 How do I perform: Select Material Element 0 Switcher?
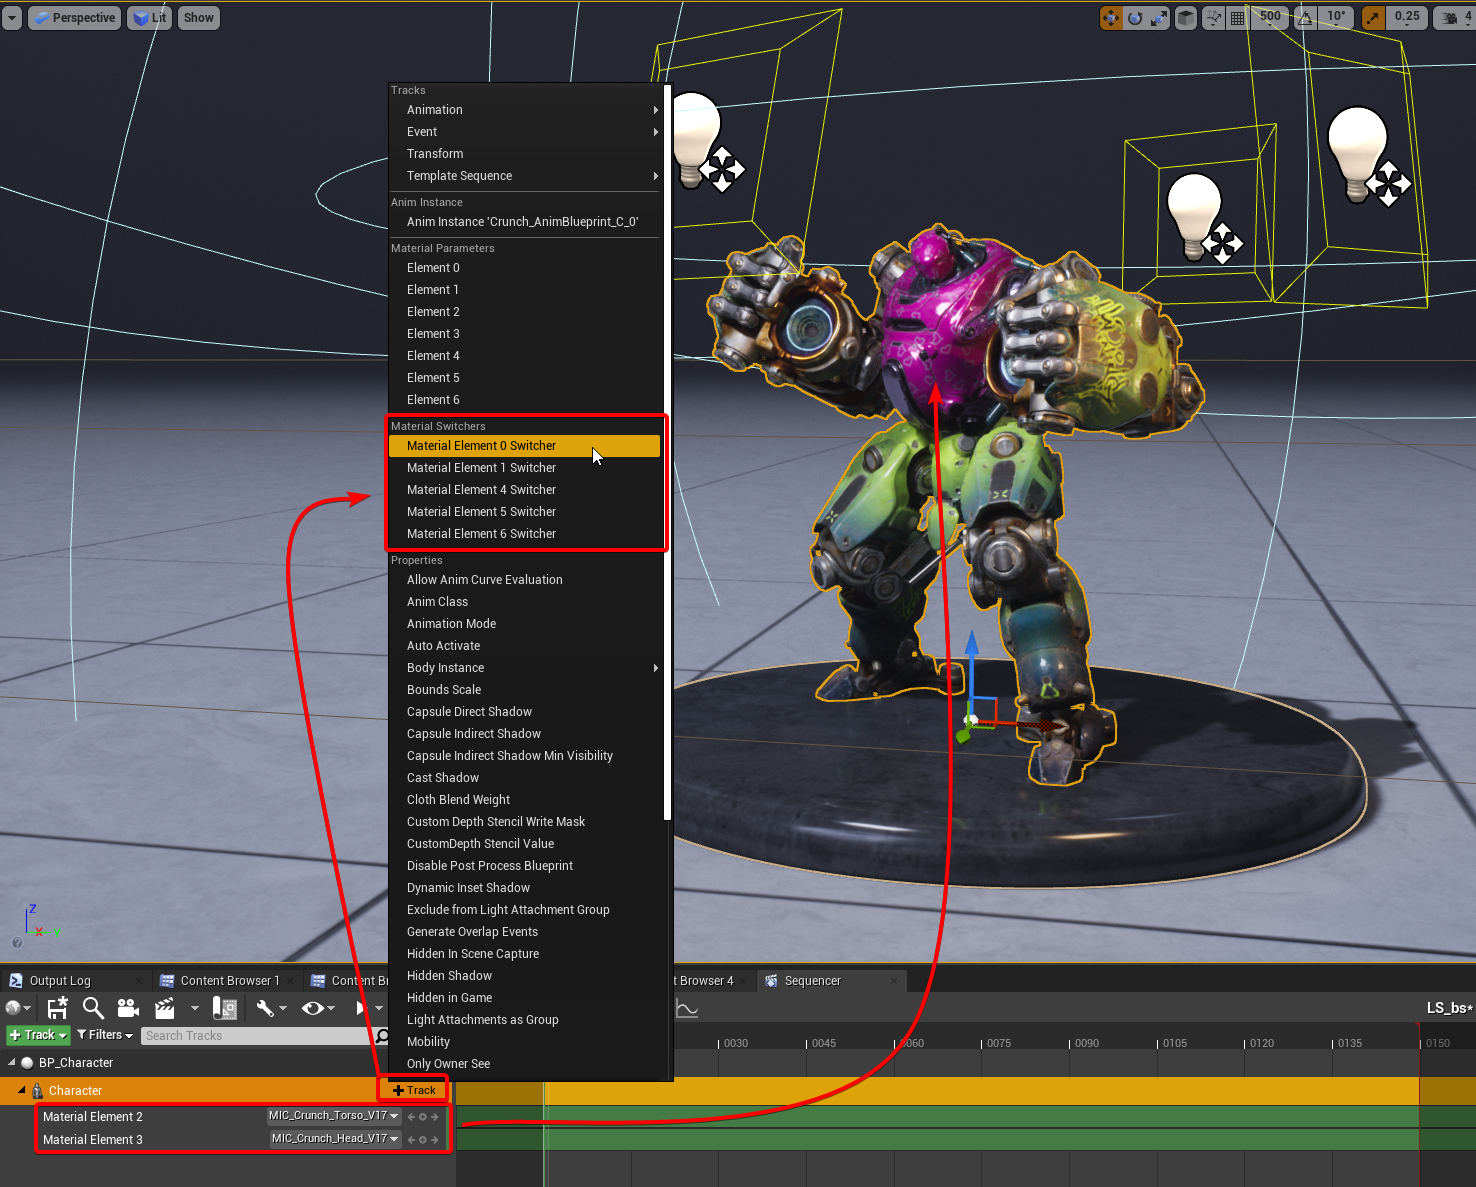[x=525, y=446]
